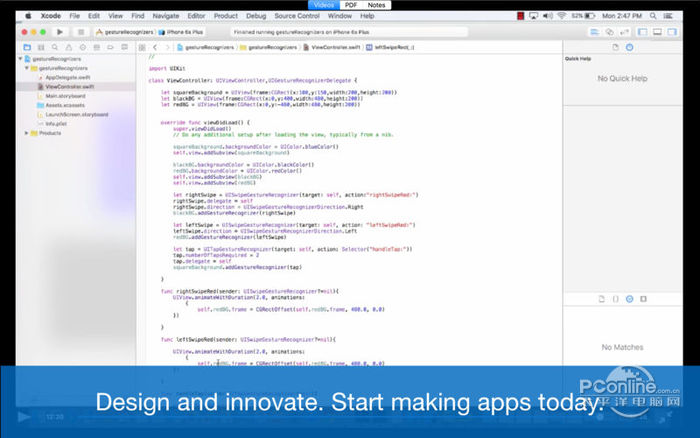Viewport: 700px width, 438px height.
Task: Open the Product menu
Action: coord(225,16)
